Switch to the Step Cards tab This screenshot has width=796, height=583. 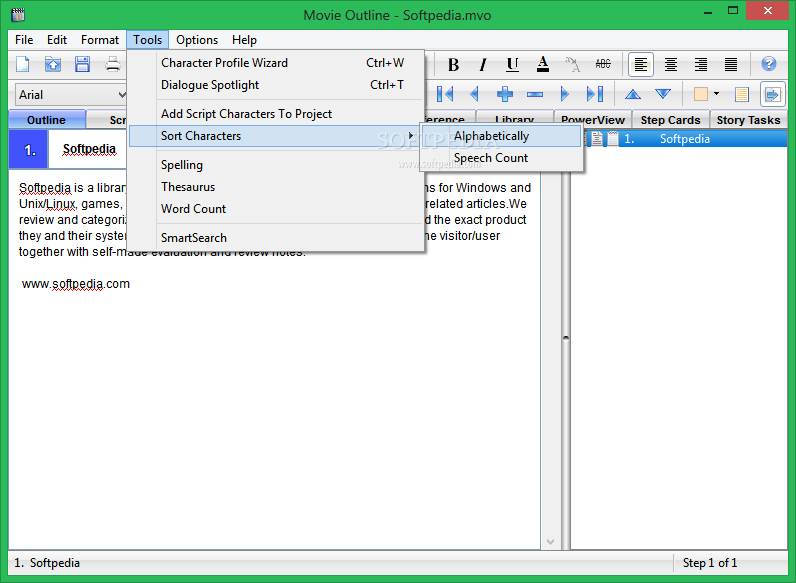tap(670, 120)
